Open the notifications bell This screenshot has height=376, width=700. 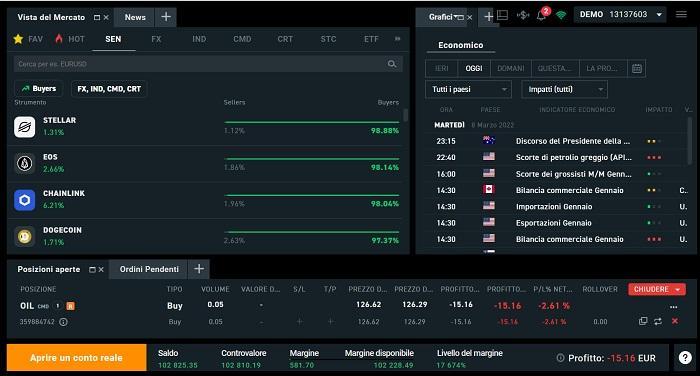542,16
